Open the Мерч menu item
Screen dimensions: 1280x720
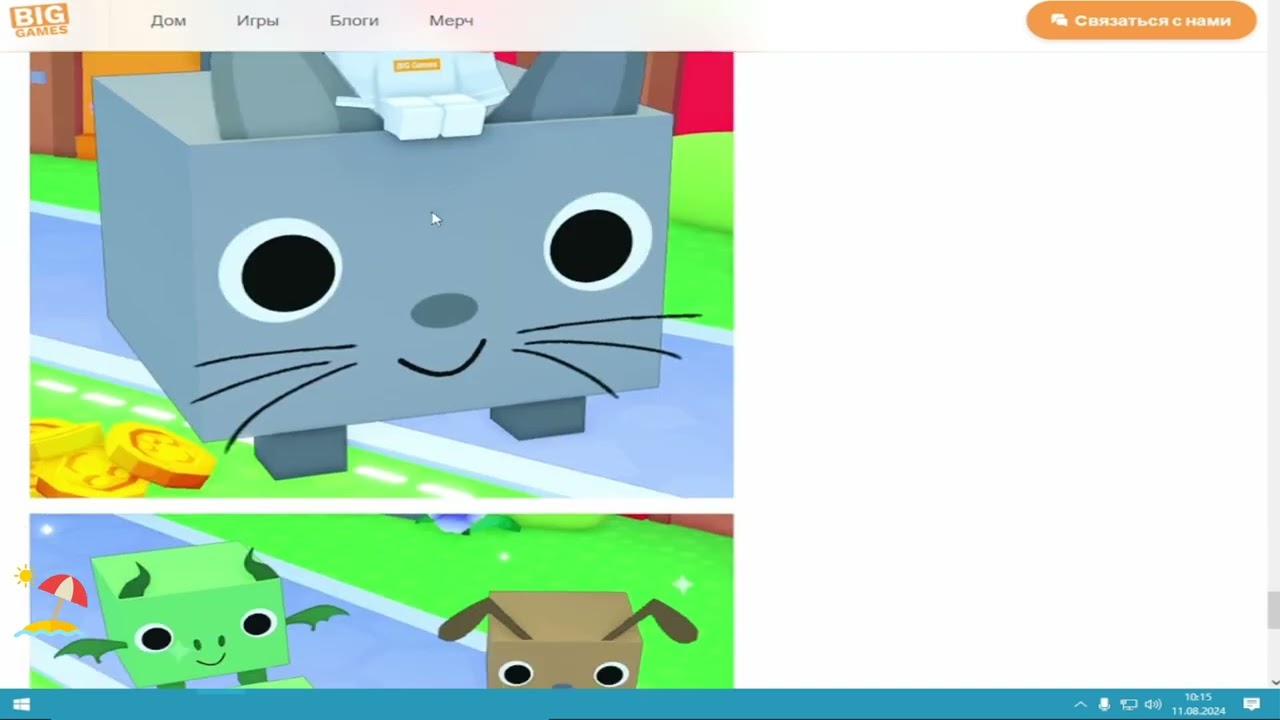(x=451, y=21)
